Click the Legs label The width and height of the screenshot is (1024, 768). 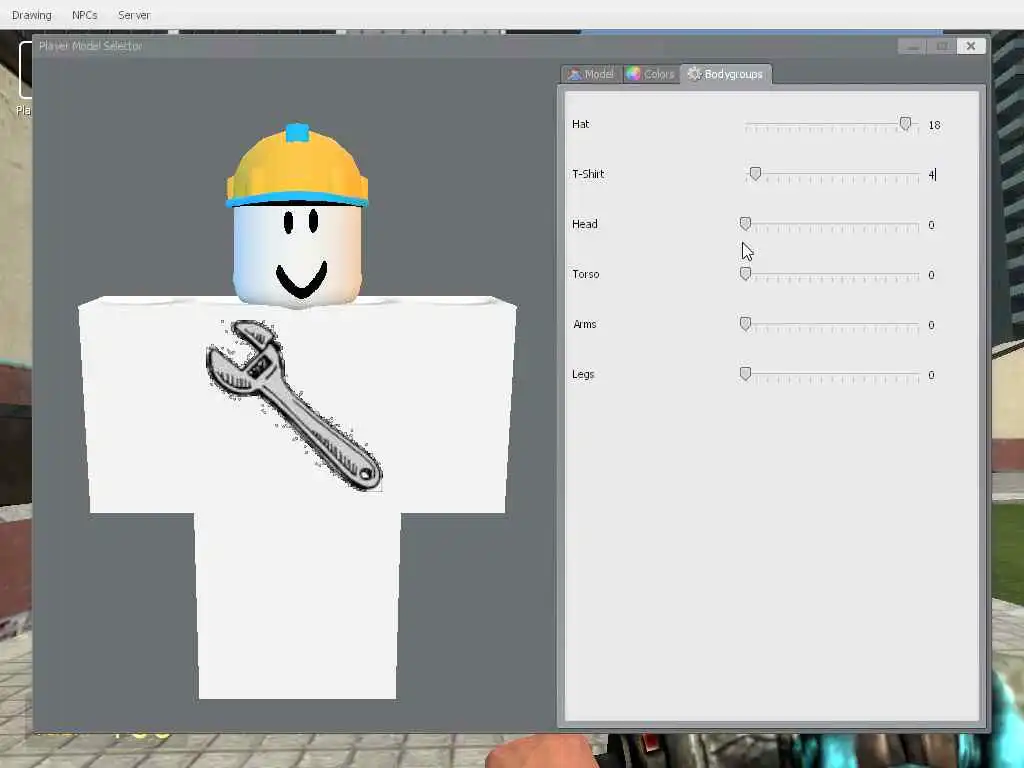coord(583,374)
